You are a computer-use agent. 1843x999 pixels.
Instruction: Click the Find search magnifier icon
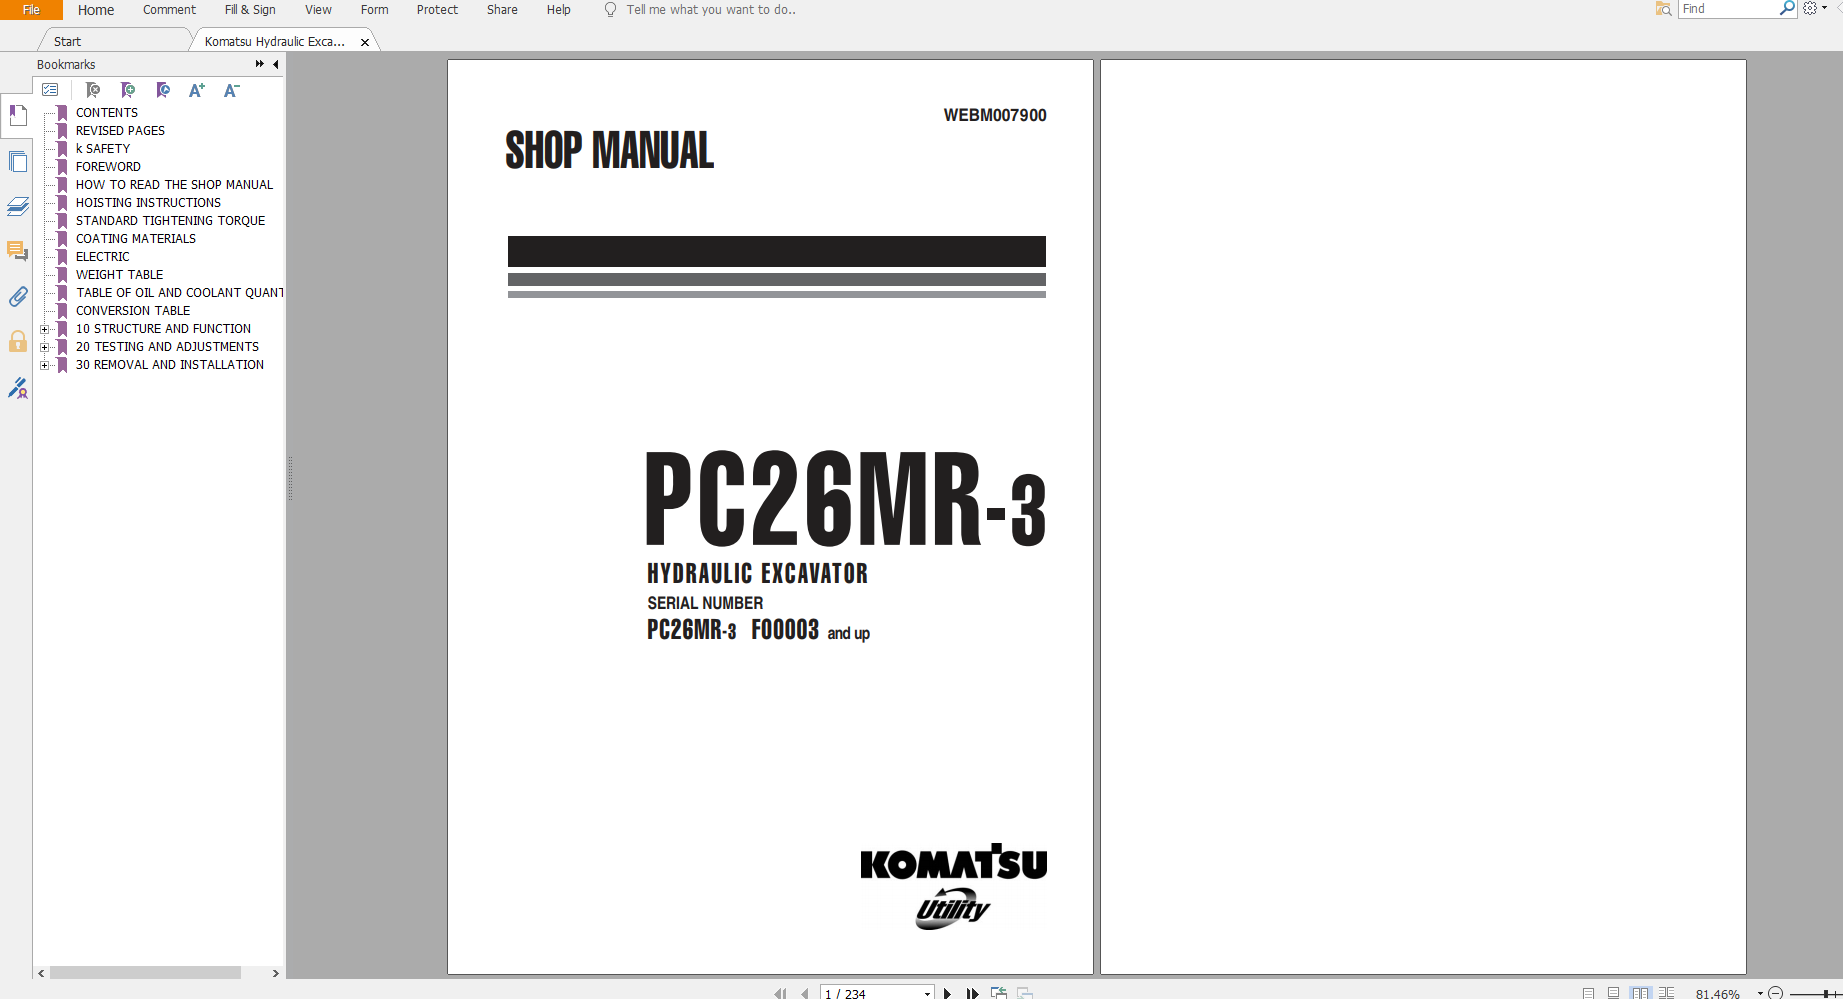click(1787, 8)
